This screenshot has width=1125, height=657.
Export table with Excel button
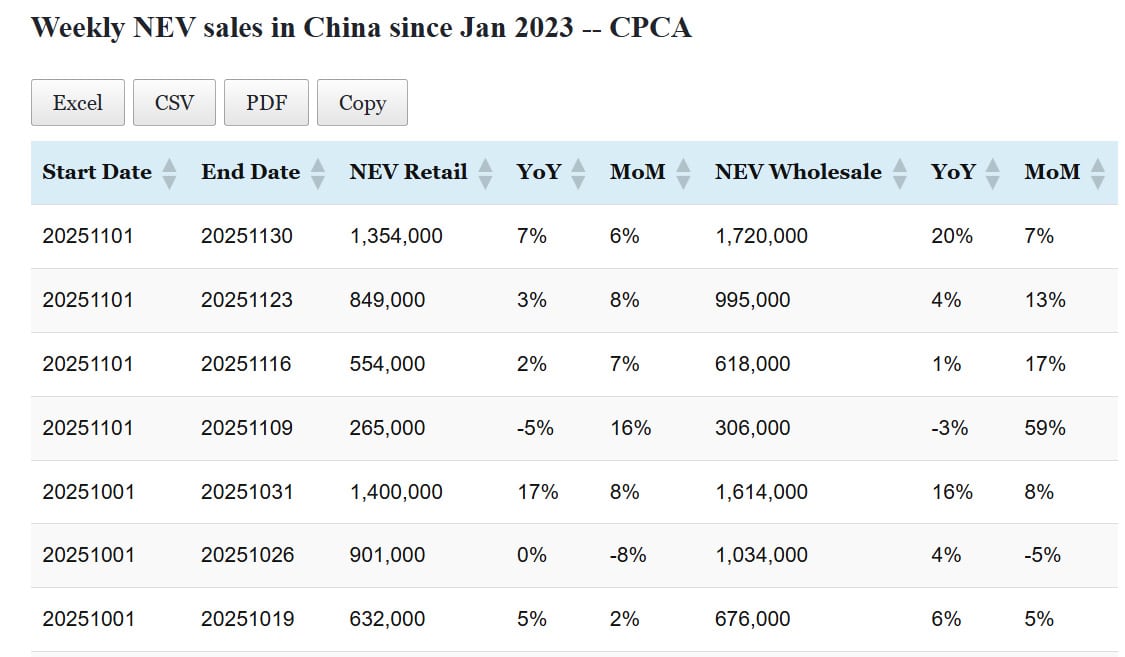click(x=78, y=103)
